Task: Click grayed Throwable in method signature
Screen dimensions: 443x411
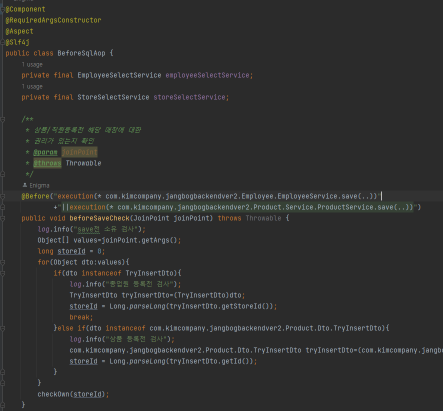Action: coord(263,218)
